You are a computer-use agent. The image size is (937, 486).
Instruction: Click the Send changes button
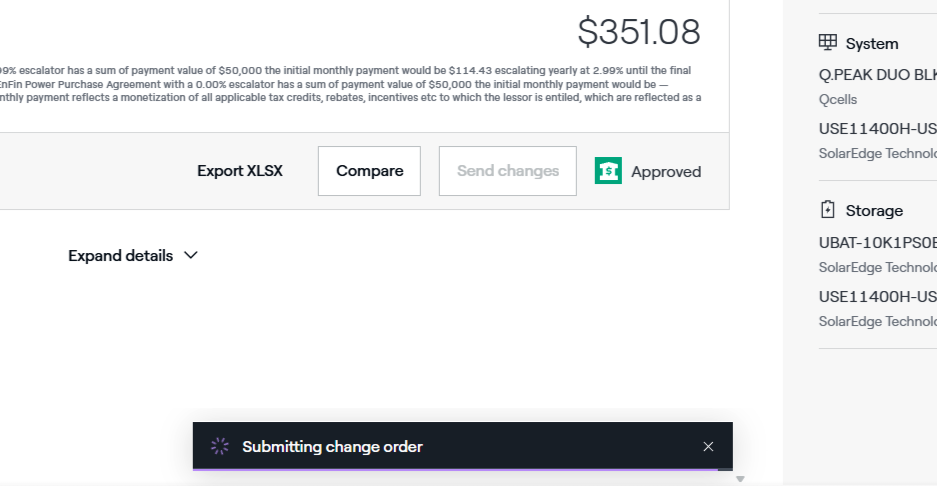pyautogui.click(x=507, y=171)
